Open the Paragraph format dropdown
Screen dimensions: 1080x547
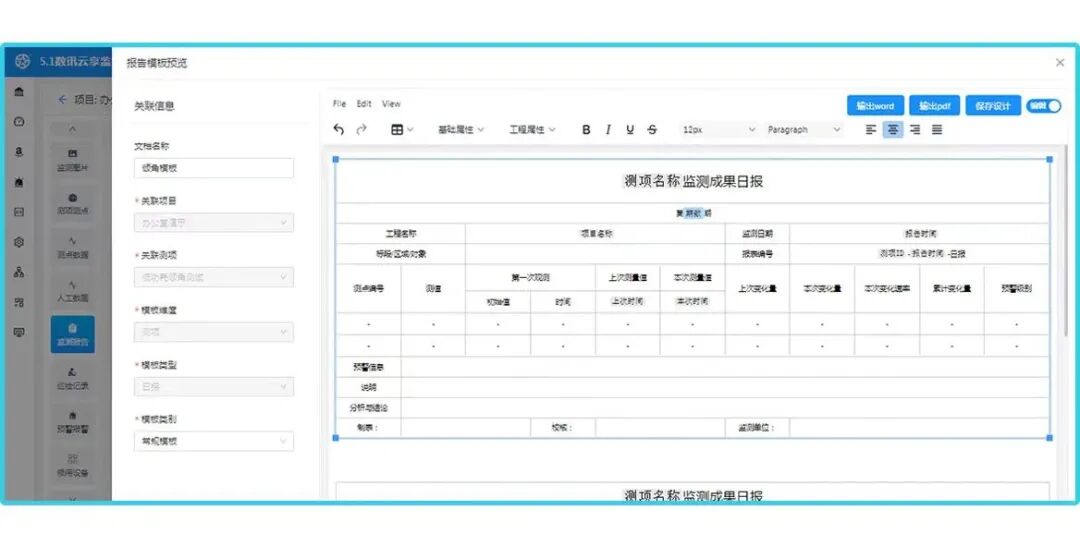point(804,130)
